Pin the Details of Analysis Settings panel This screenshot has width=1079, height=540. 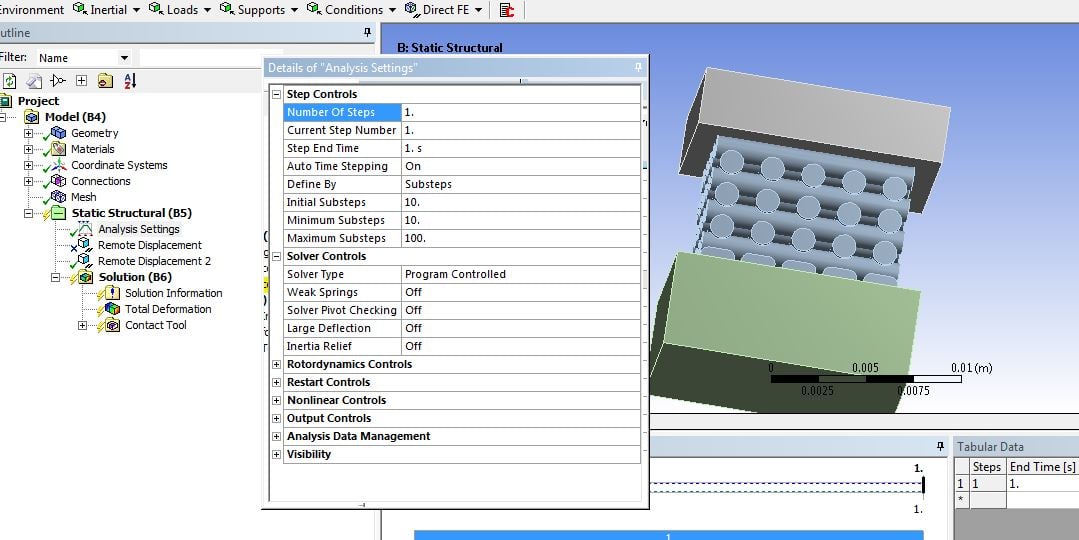pos(638,67)
